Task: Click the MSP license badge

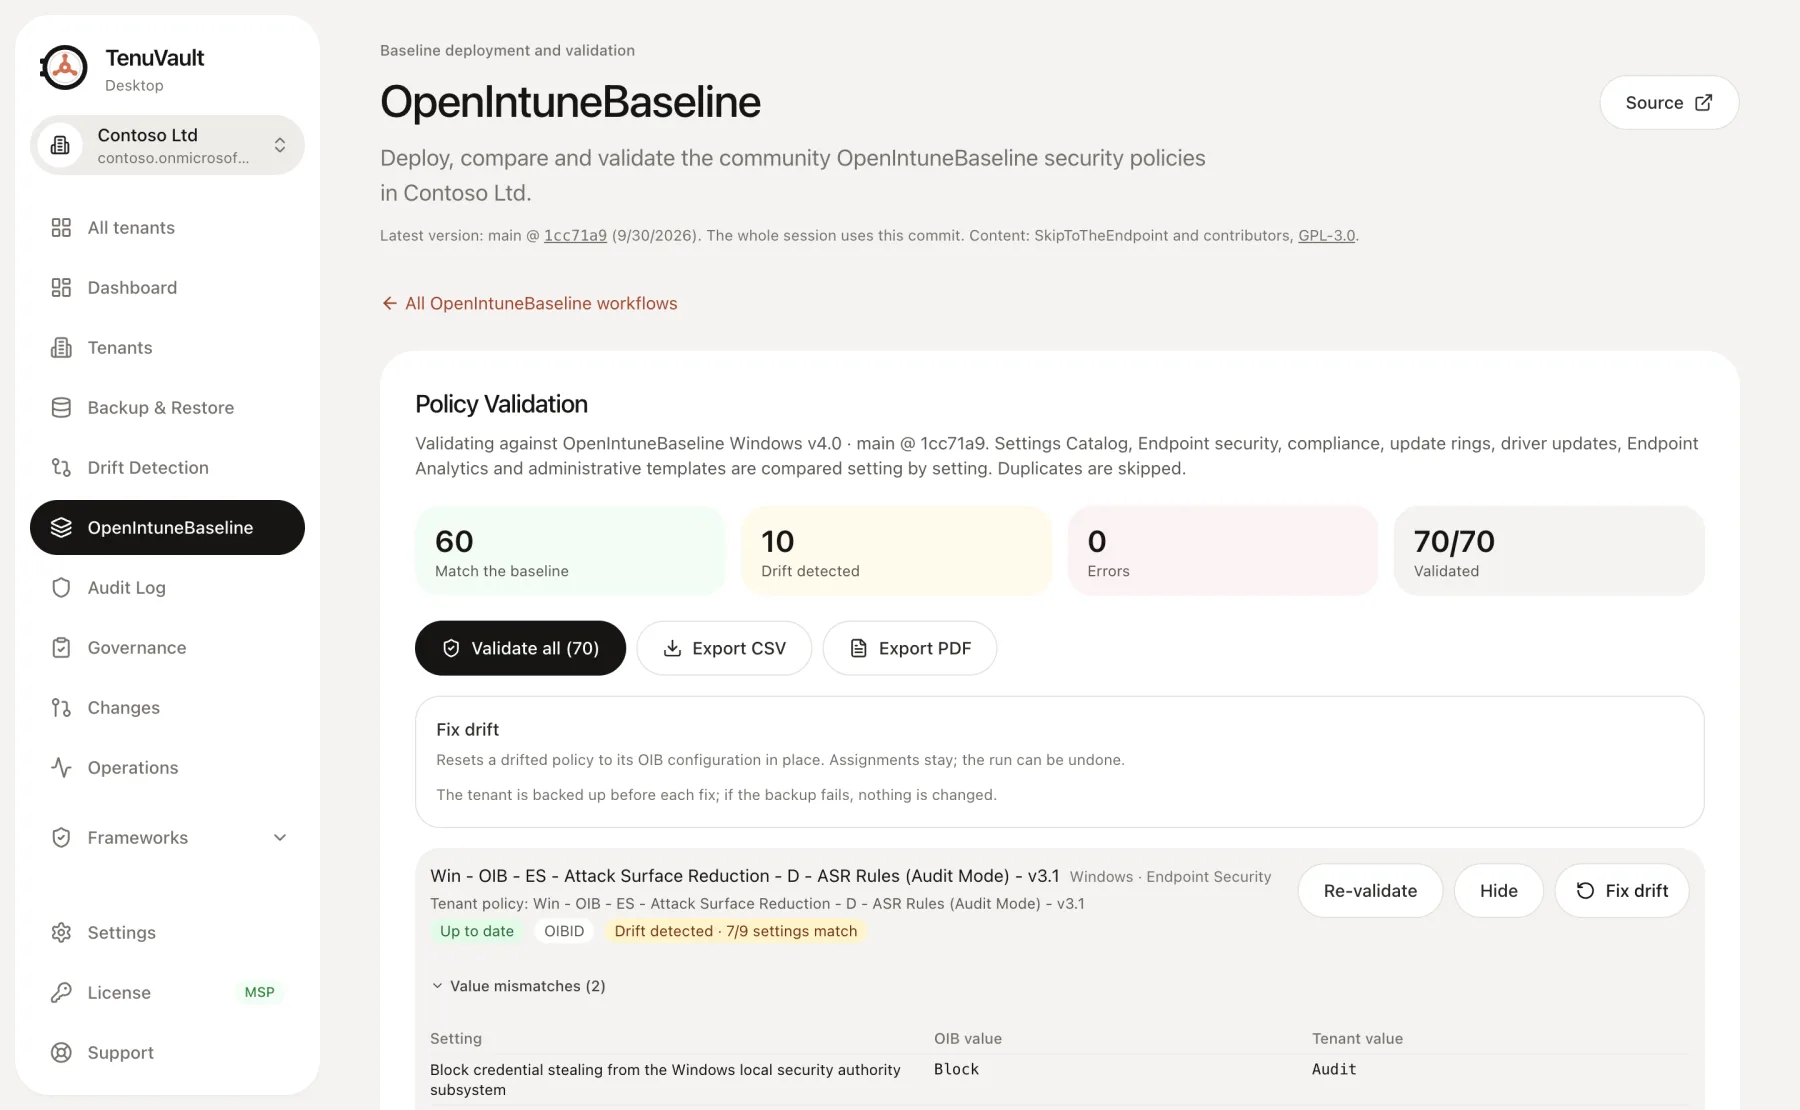Action: 259,993
